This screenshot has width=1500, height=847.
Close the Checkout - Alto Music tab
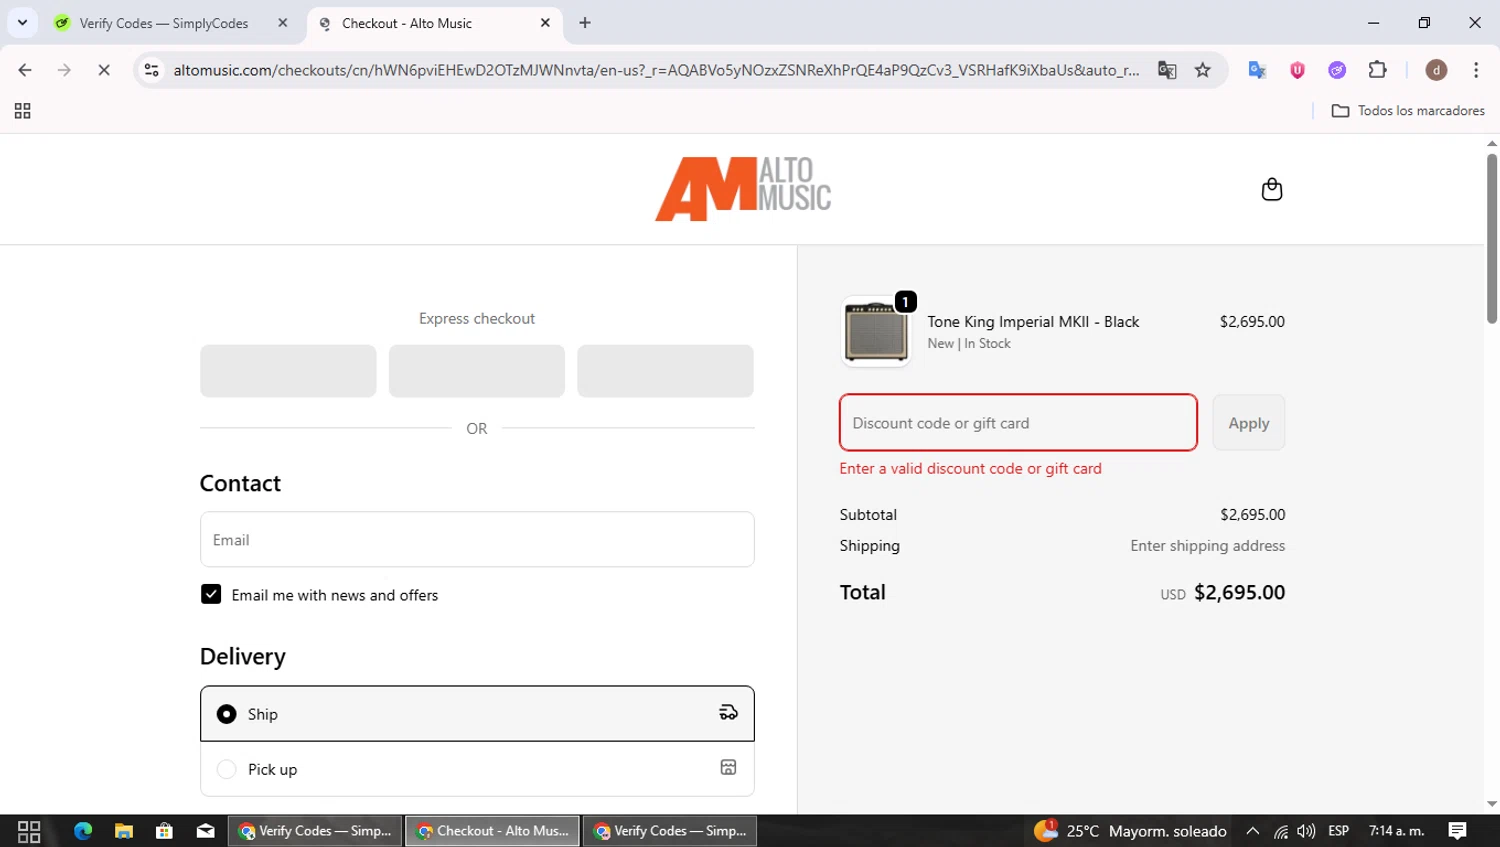[545, 23]
